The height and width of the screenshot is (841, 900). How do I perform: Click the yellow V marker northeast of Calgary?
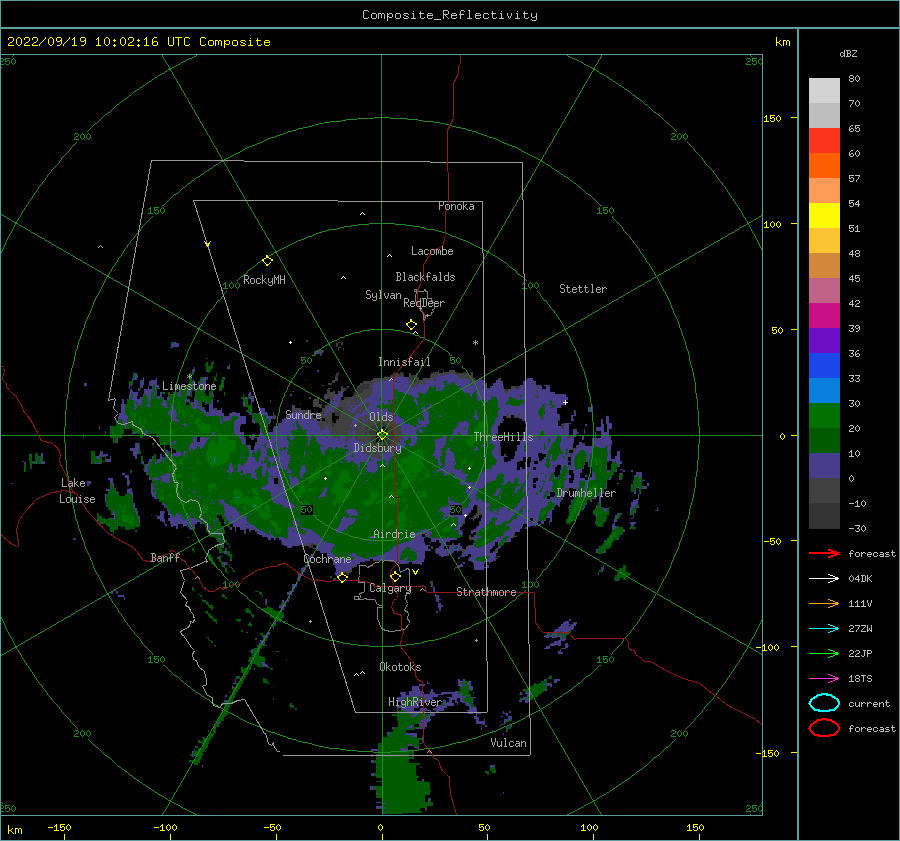415,572
